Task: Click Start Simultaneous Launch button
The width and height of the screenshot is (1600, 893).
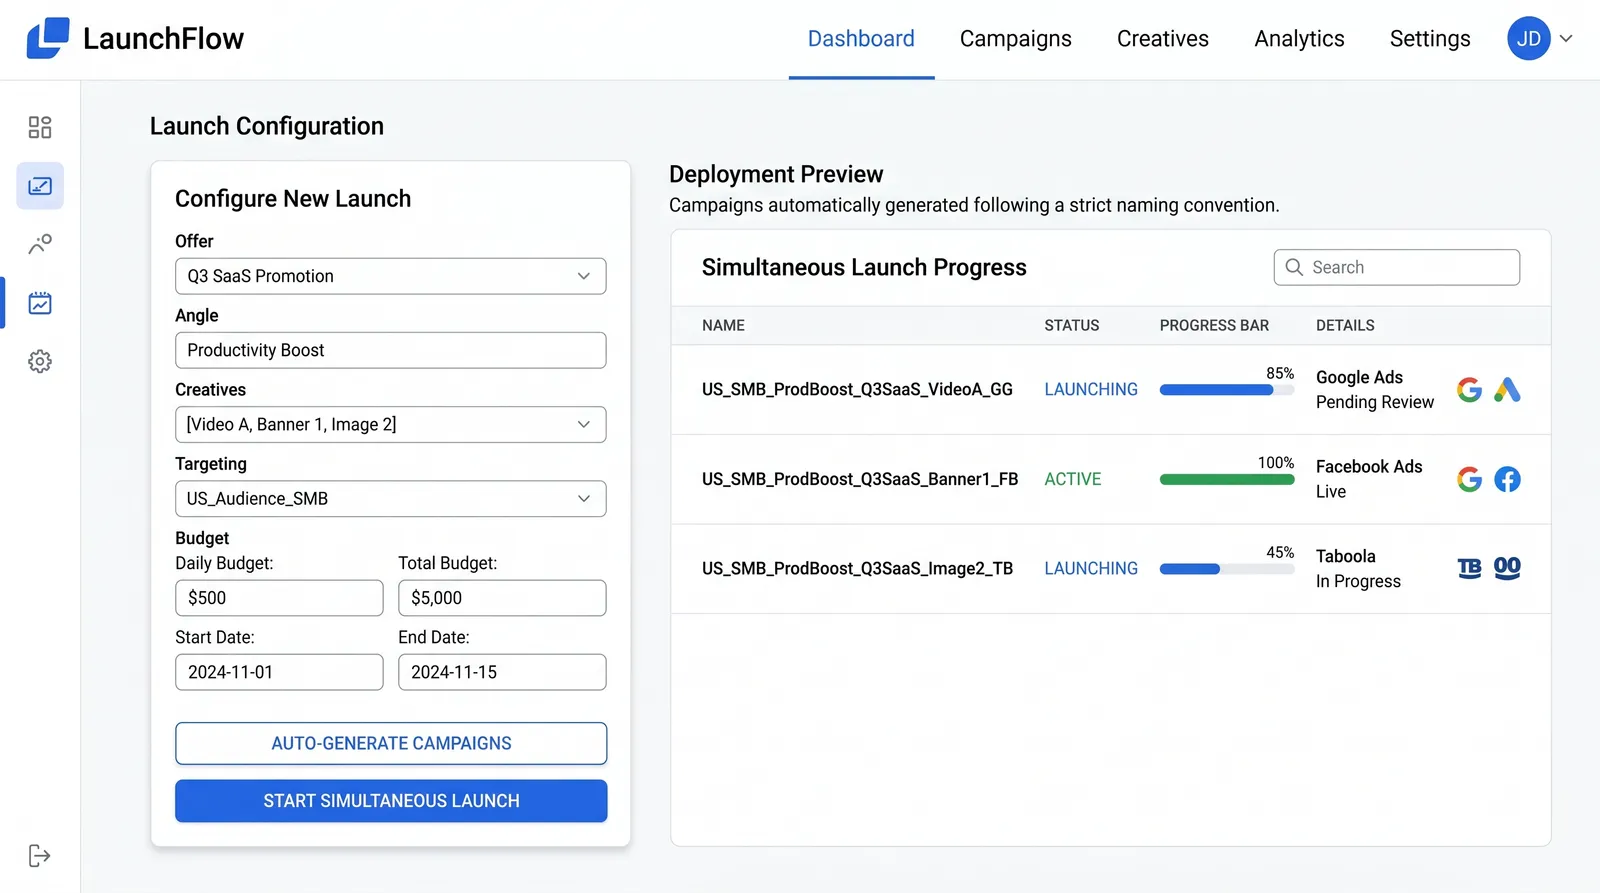Action: tap(391, 801)
